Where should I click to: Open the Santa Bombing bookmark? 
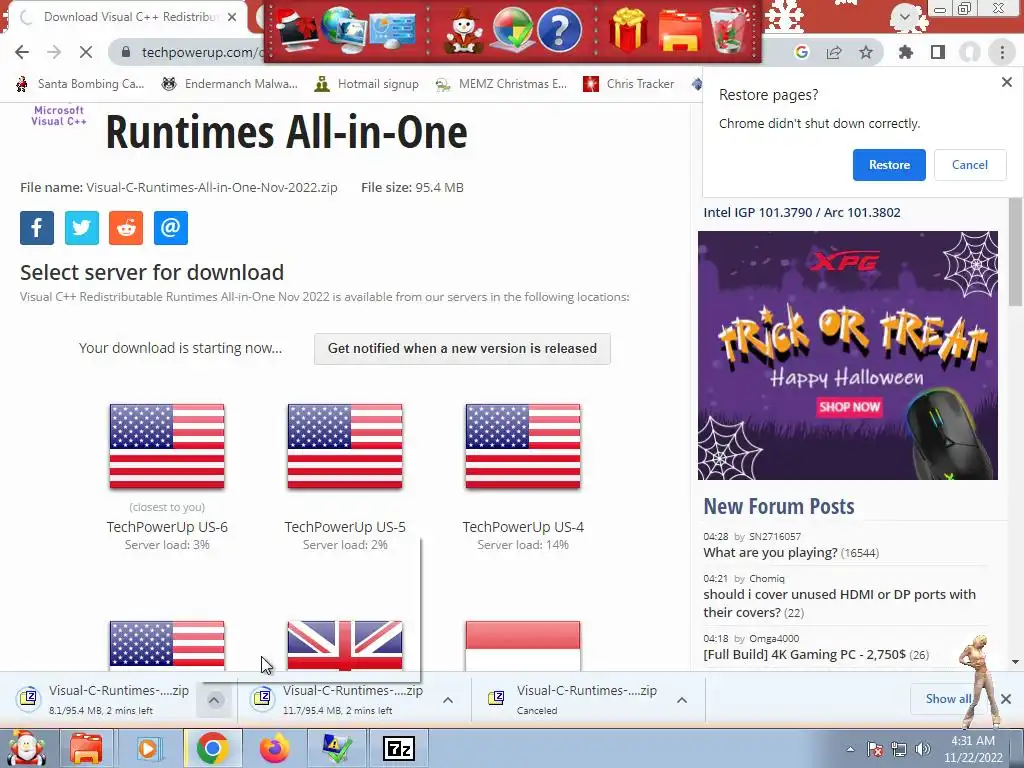point(80,84)
